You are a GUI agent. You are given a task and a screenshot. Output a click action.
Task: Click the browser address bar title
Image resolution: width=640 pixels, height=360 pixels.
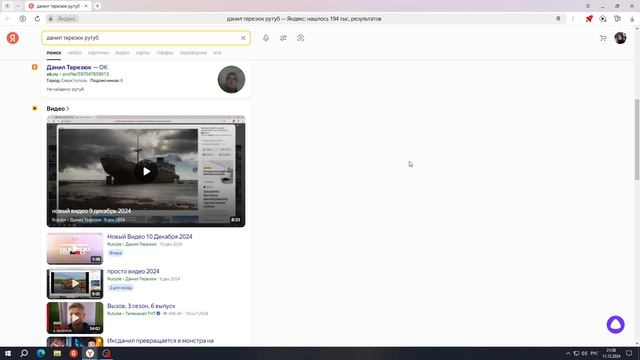(304, 19)
